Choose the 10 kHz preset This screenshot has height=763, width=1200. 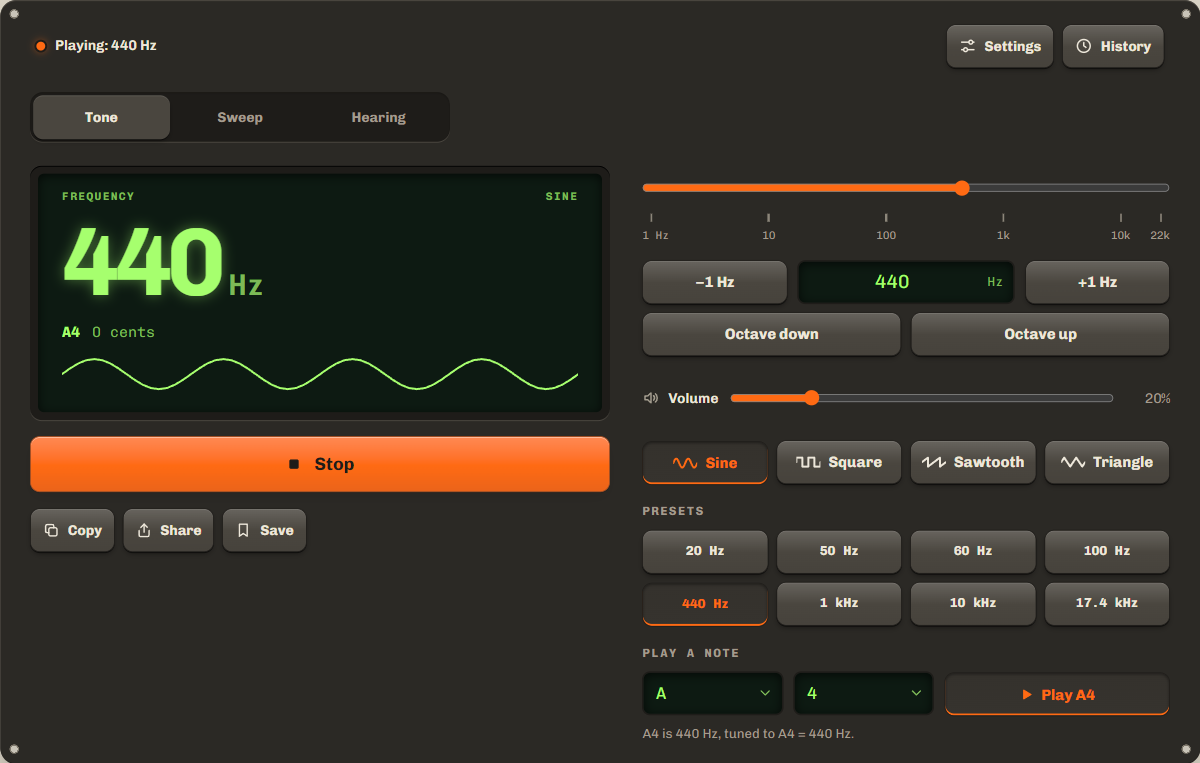(973, 603)
